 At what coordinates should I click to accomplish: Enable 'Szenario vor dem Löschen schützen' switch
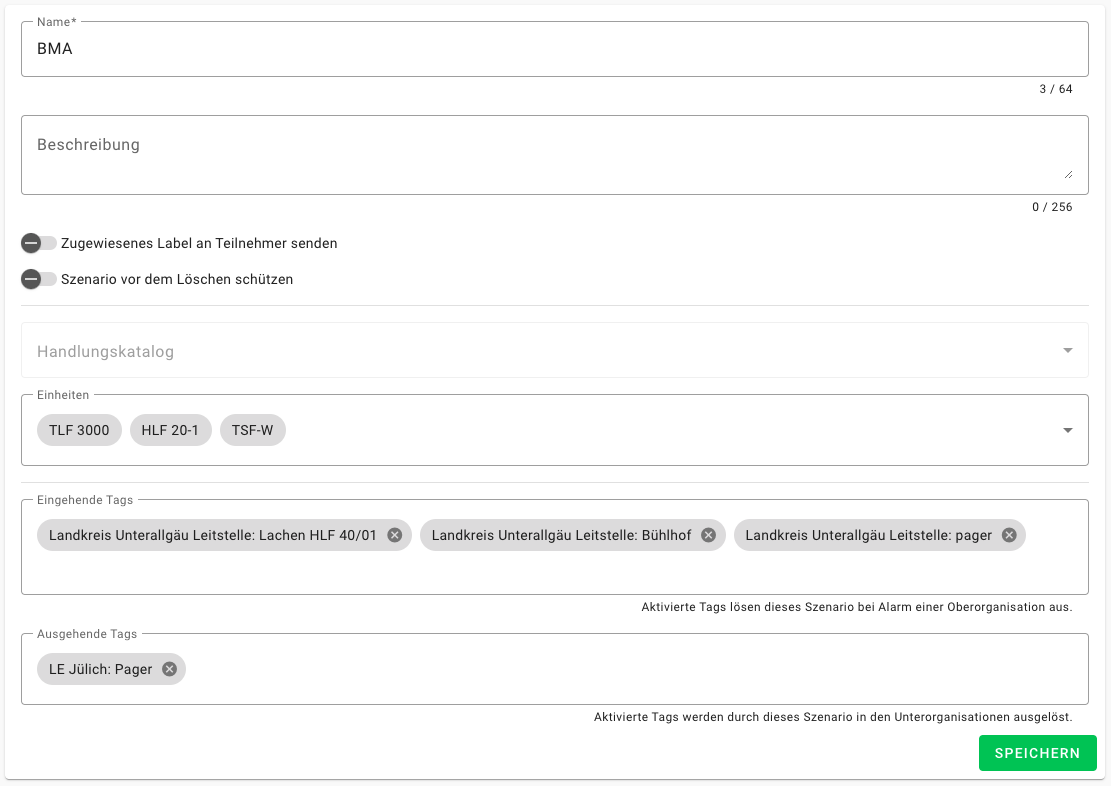(x=39, y=279)
